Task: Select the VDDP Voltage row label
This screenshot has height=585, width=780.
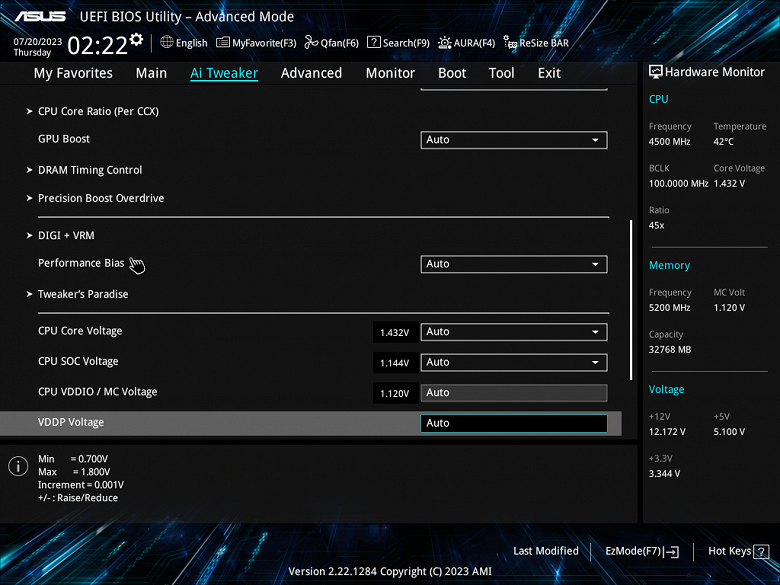Action: [71, 422]
